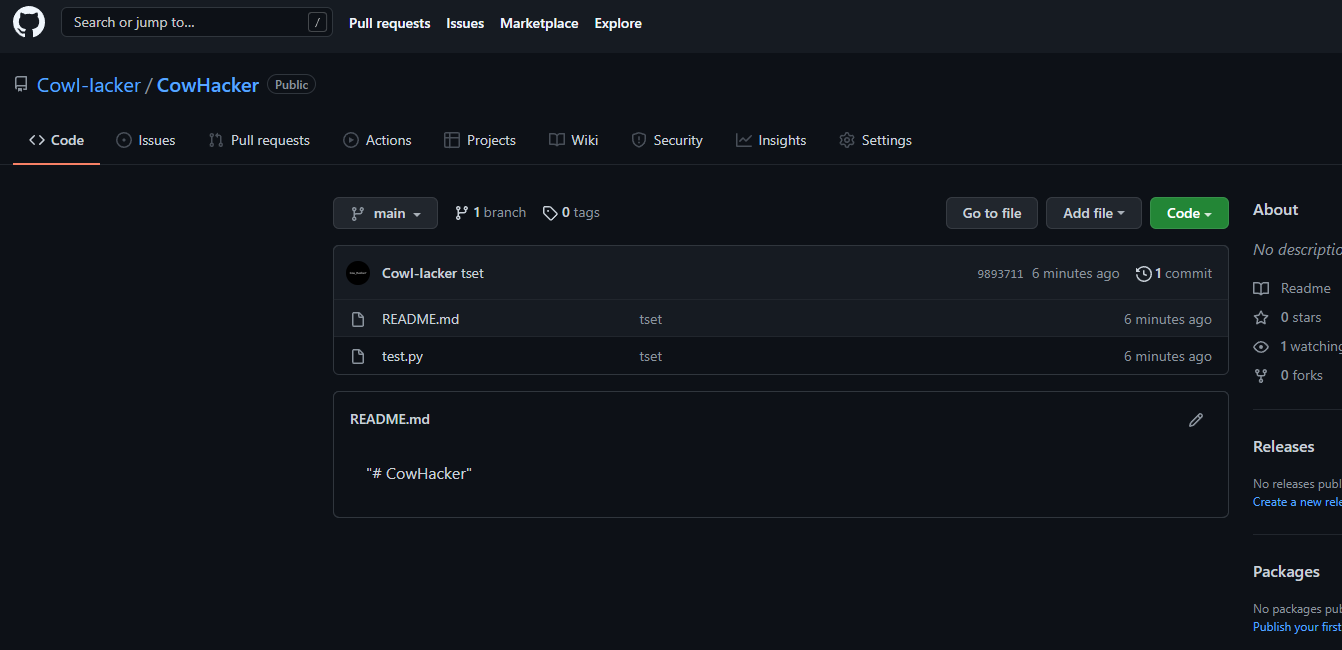Select the Code tab

click(57, 140)
